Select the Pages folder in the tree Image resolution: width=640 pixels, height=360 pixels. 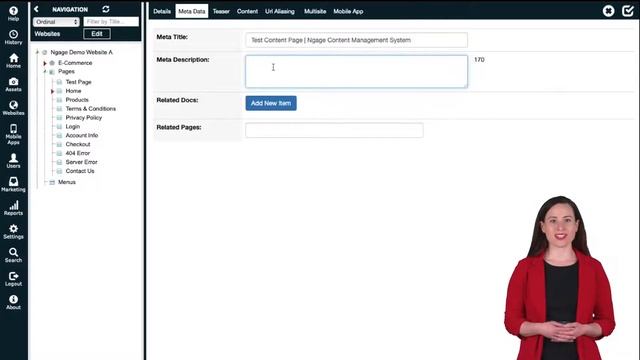click(66, 71)
